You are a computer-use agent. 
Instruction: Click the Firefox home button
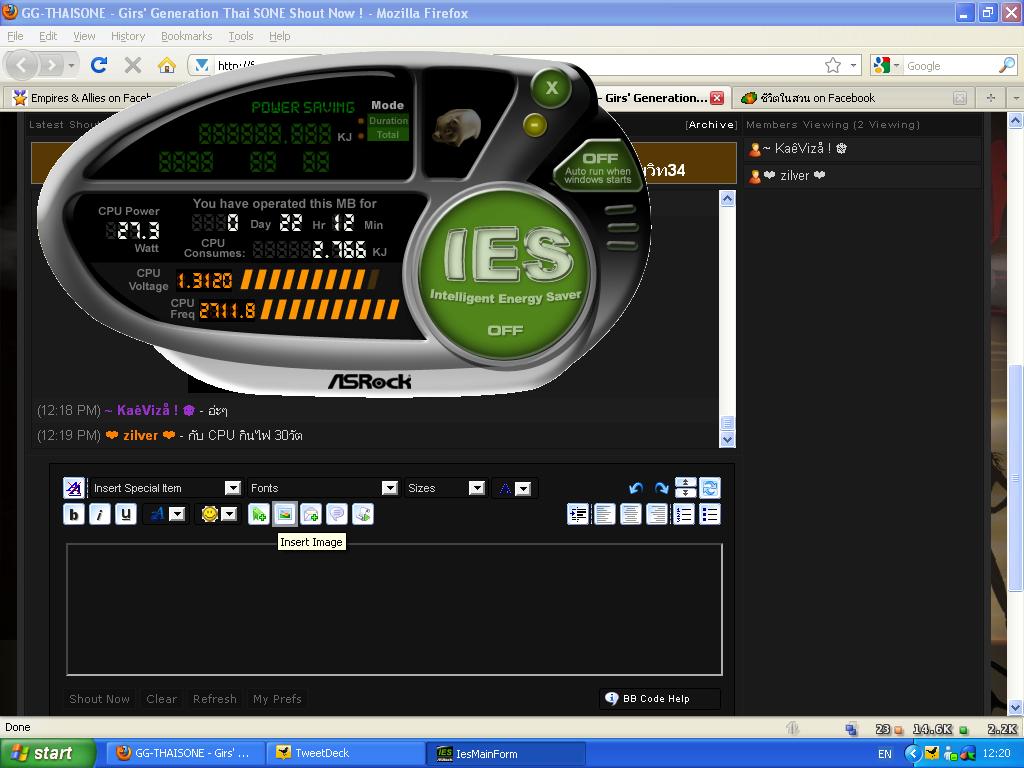(167, 65)
